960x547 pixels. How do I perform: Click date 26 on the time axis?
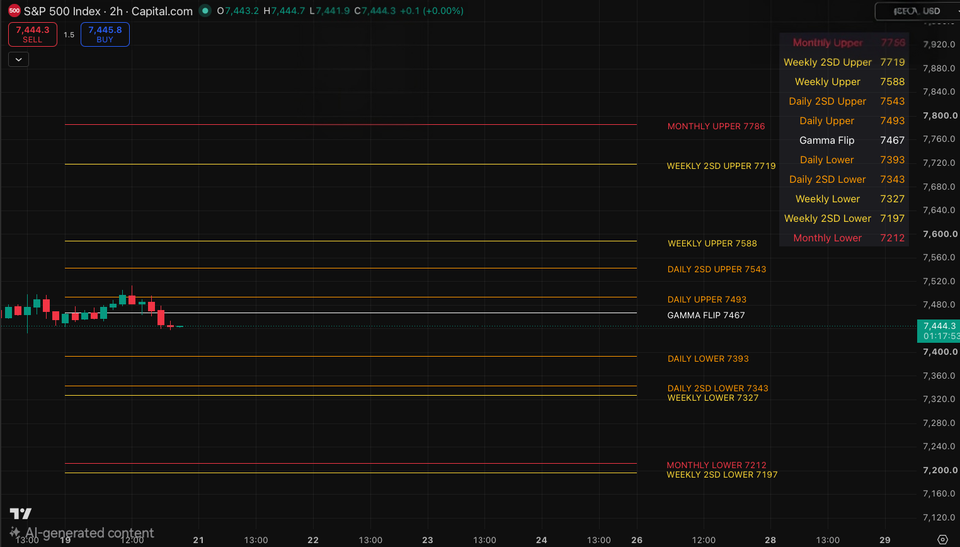tap(637, 540)
